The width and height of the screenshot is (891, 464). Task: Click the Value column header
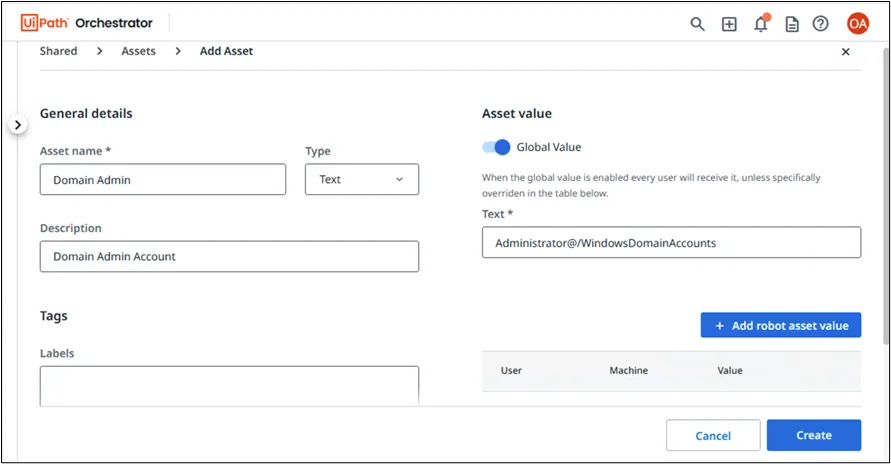pyautogui.click(x=730, y=370)
